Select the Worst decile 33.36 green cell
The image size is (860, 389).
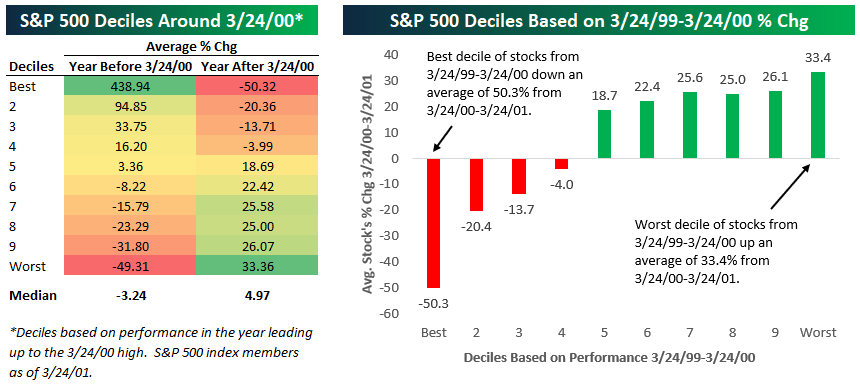(x=257, y=266)
